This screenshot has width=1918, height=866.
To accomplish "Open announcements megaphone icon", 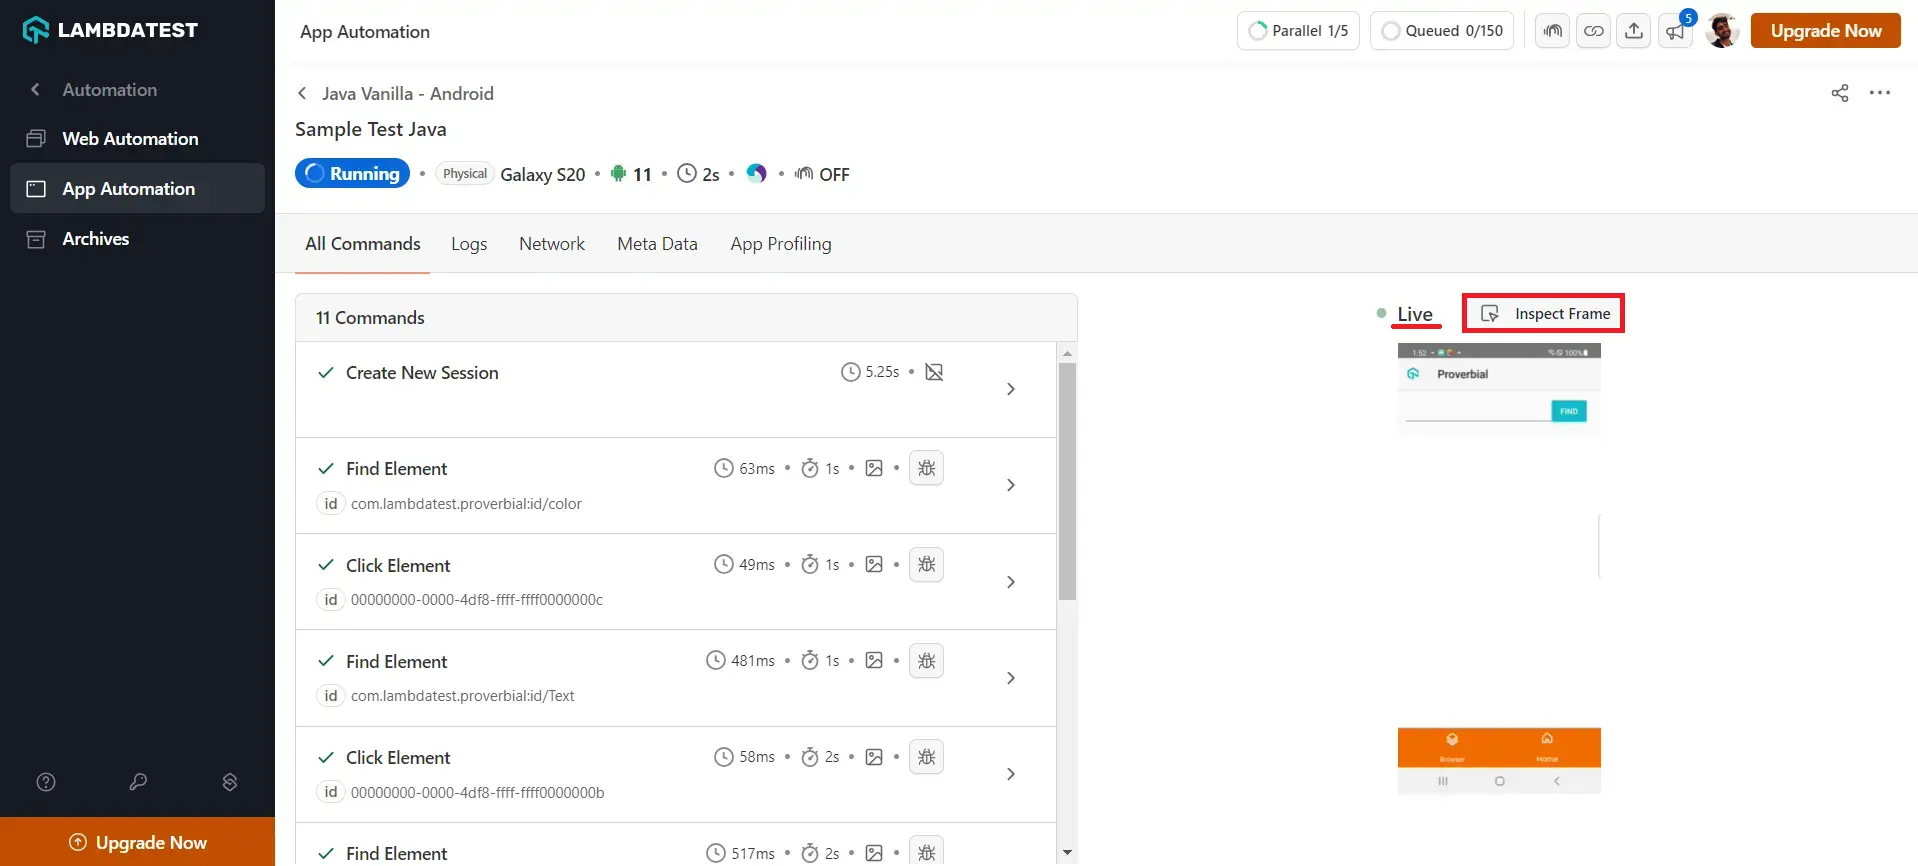I will tap(1675, 31).
